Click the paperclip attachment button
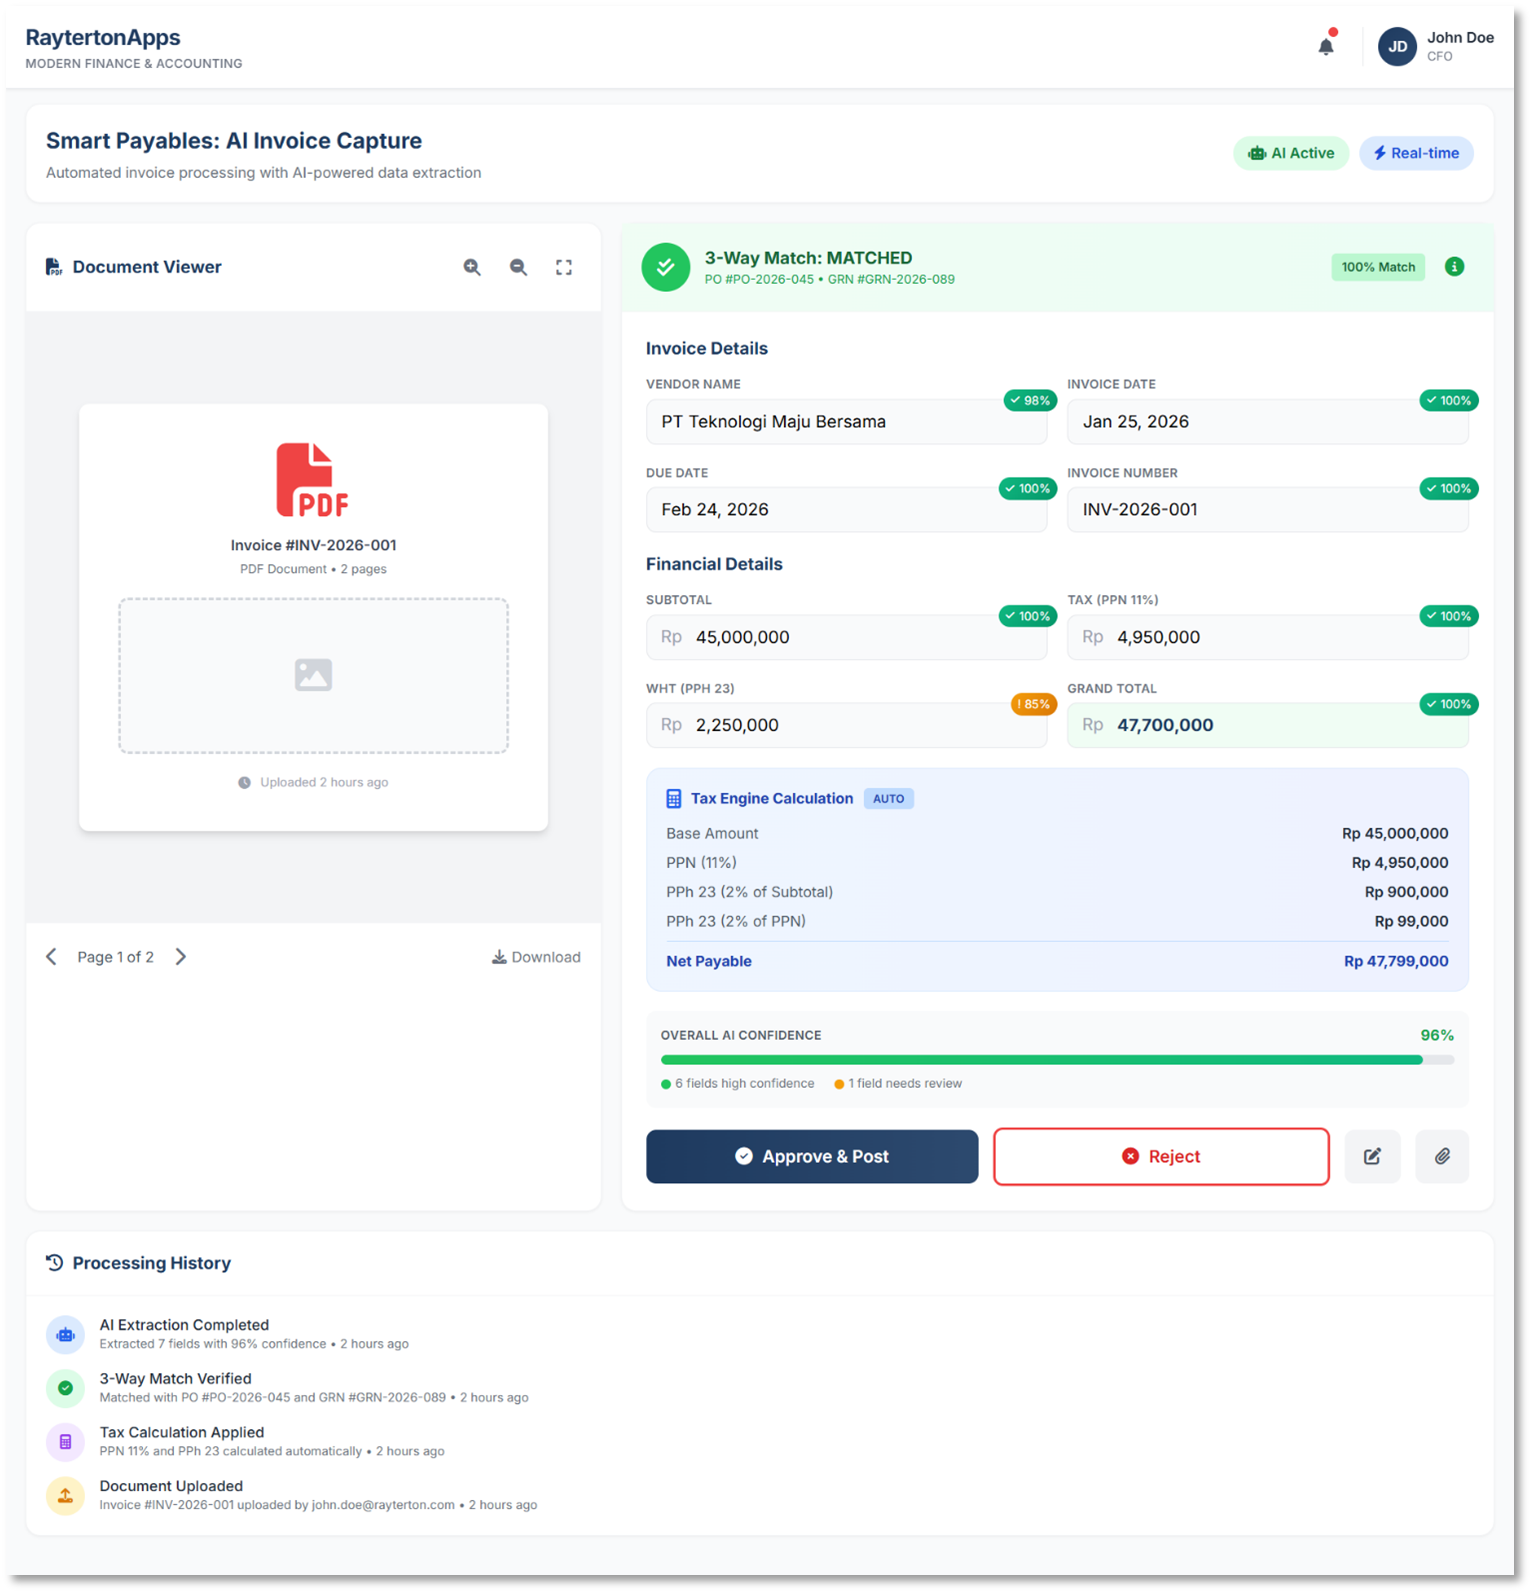 click(x=1442, y=1157)
